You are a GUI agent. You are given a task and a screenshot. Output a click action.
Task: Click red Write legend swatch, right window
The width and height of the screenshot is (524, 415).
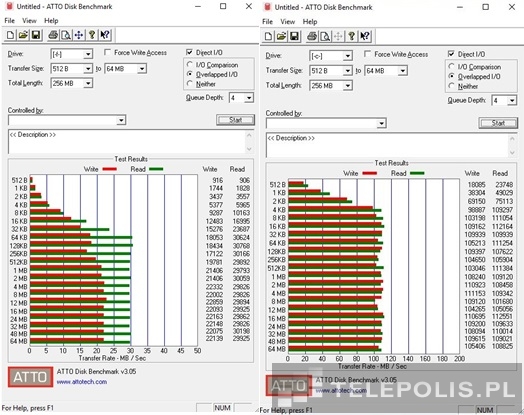(x=369, y=173)
